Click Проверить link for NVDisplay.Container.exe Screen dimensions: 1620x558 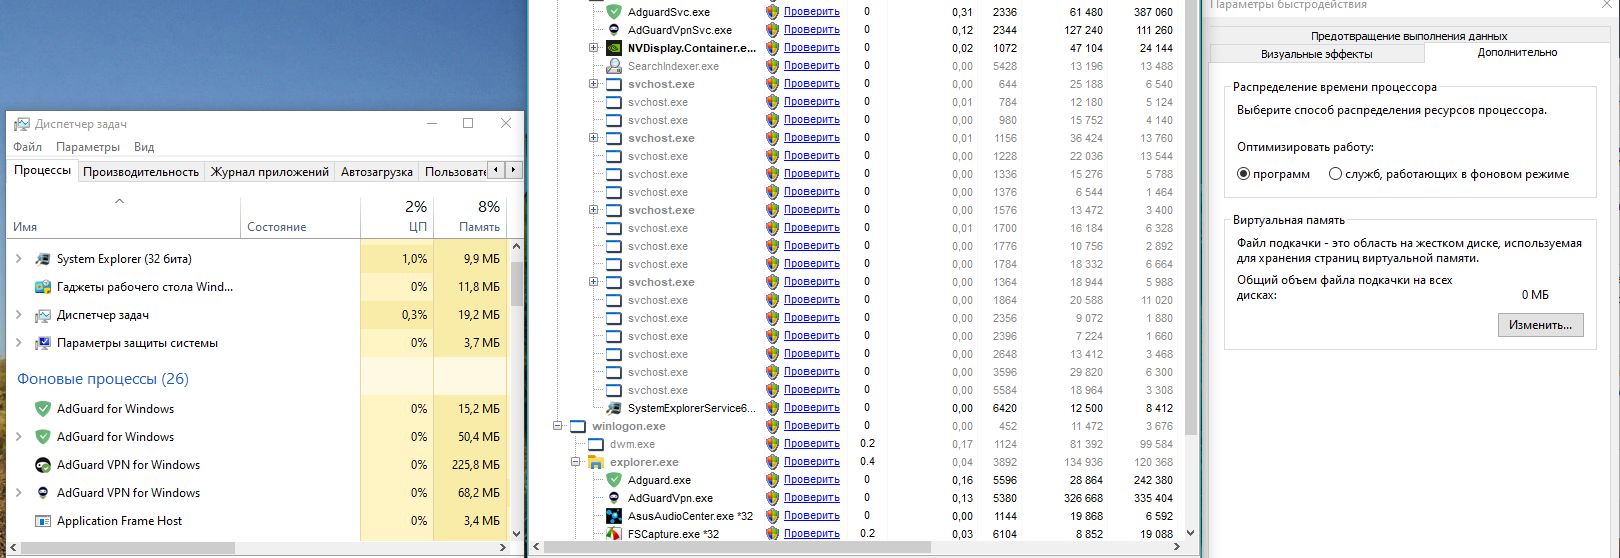click(x=811, y=48)
